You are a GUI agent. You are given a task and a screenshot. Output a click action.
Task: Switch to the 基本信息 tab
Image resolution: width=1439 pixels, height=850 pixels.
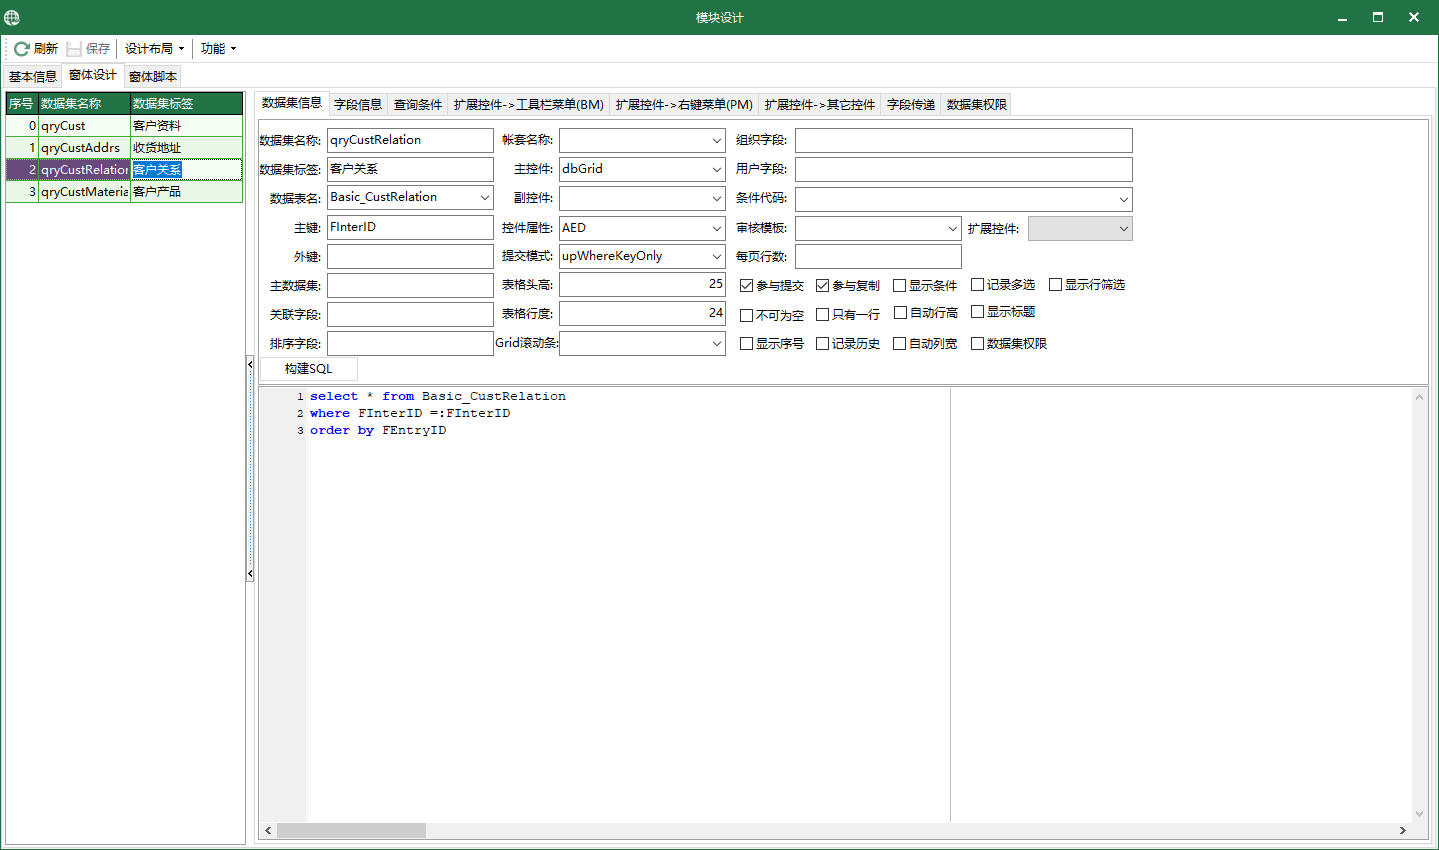[33, 76]
